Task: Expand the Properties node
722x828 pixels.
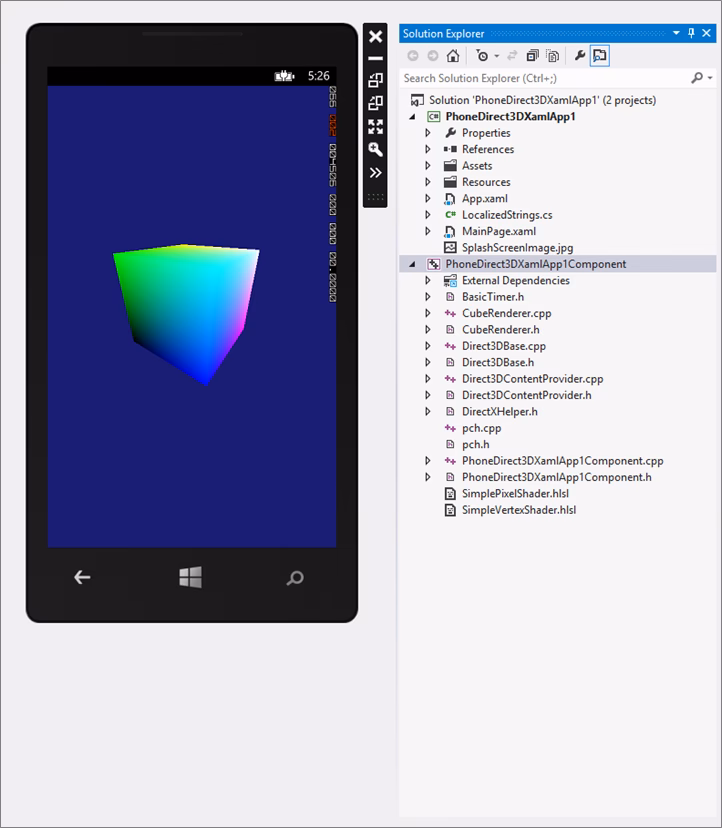Action: 428,133
